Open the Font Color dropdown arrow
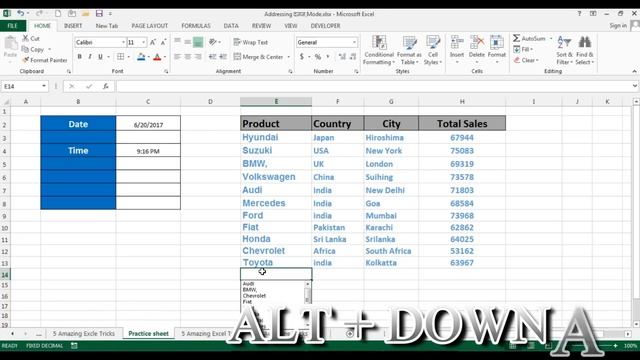This screenshot has height=360, width=640. tap(165, 57)
